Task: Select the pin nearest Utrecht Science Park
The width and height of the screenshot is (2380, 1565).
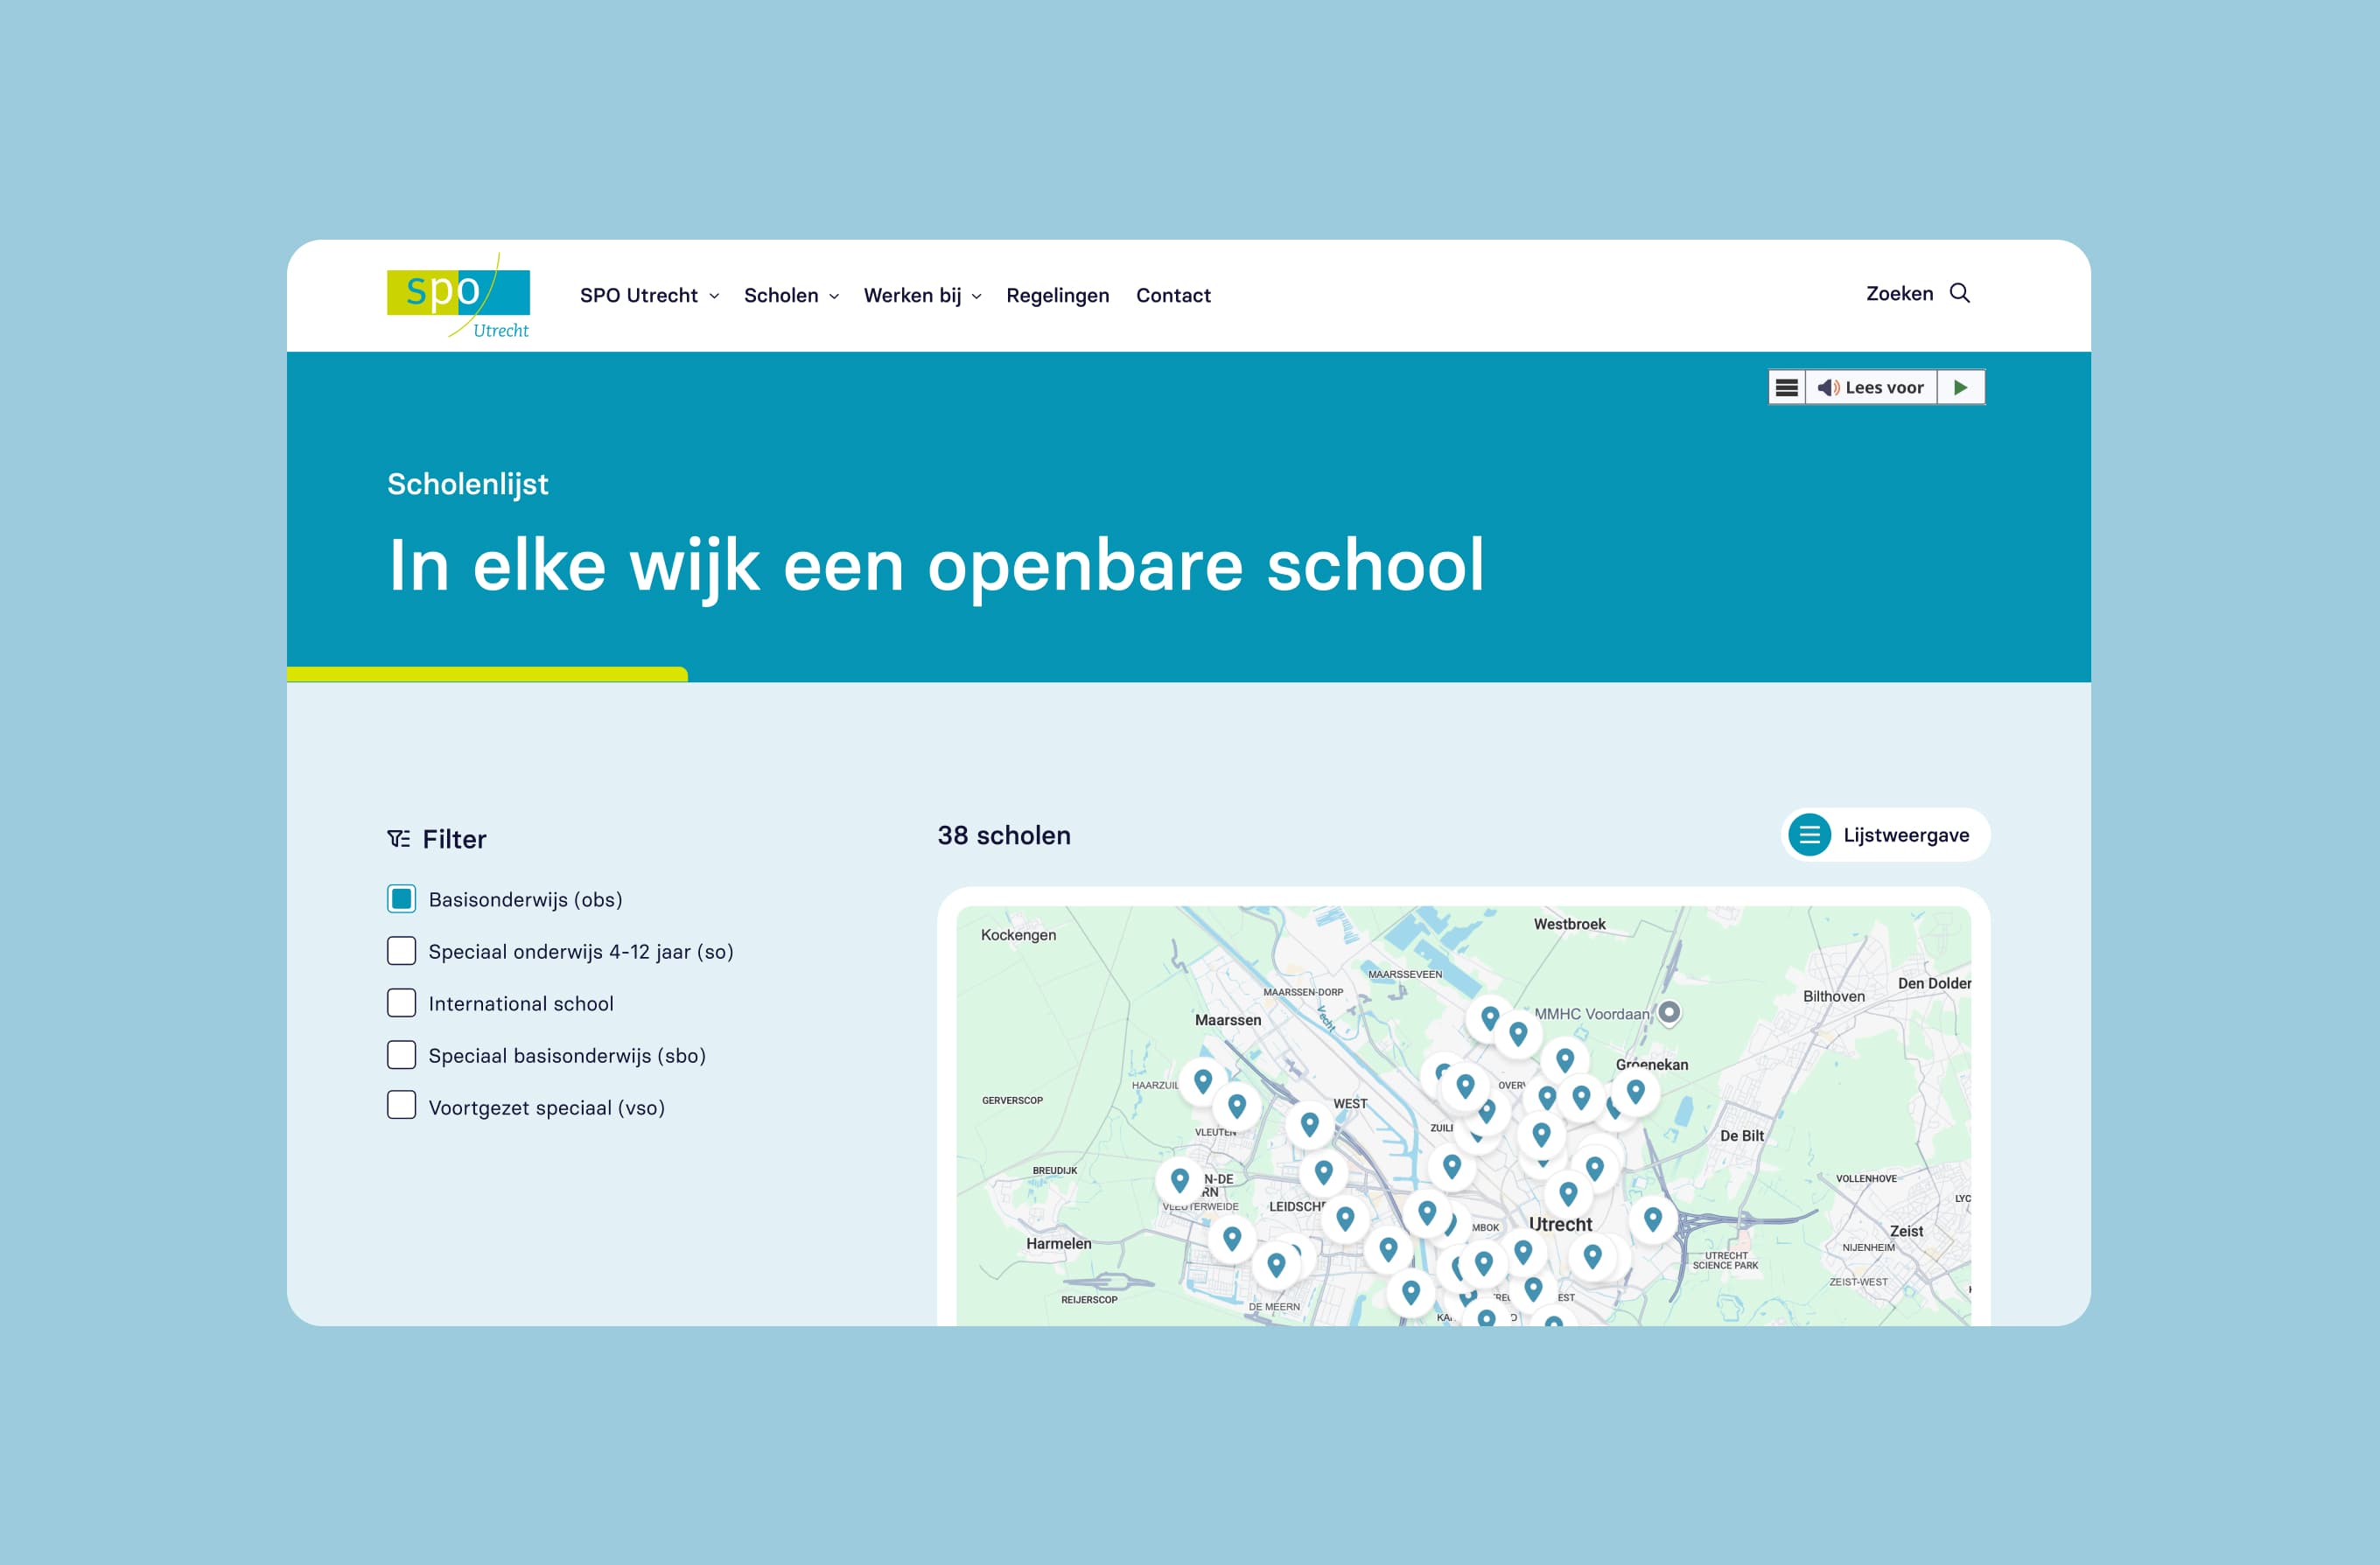Action: [x=1653, y=1220]
